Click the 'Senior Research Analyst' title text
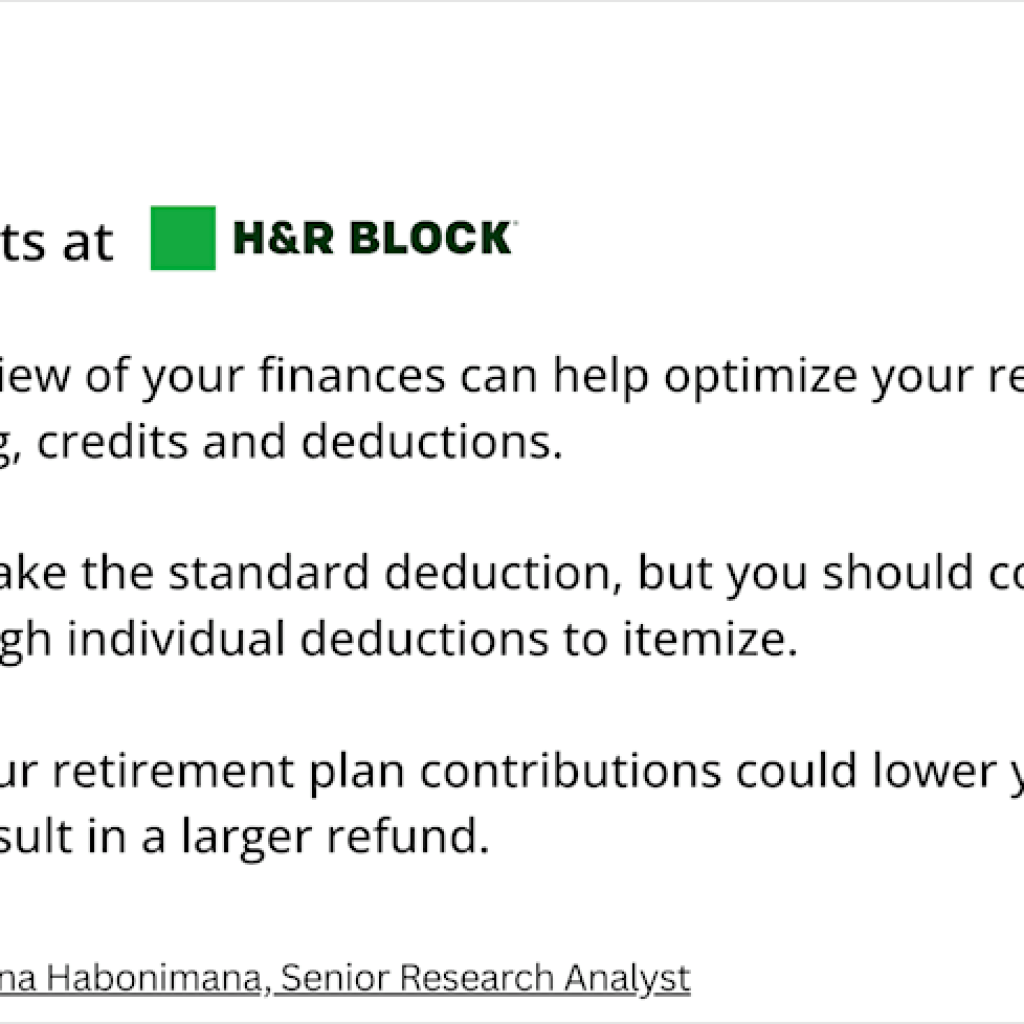This screenshot has width=1024, height=1024. tap(485, 978)
